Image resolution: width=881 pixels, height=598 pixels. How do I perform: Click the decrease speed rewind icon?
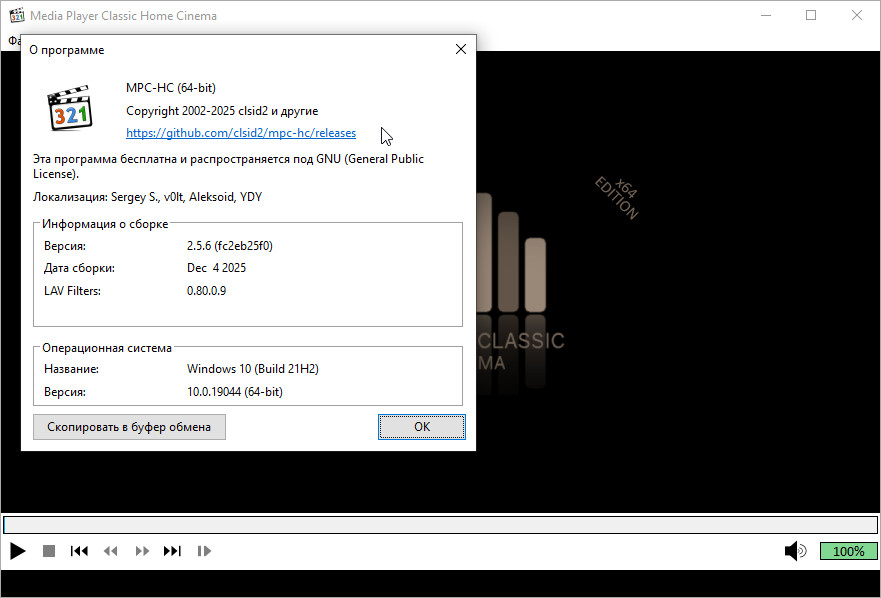[111, 551]
